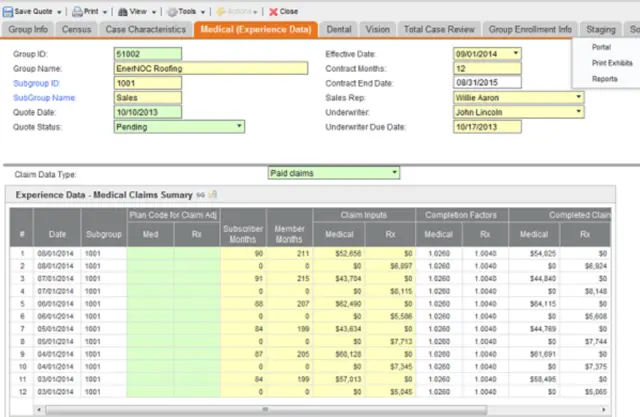Open the Group Enrollment Info tab
This screenshot has width=640, height=417.
coord(530,29)
